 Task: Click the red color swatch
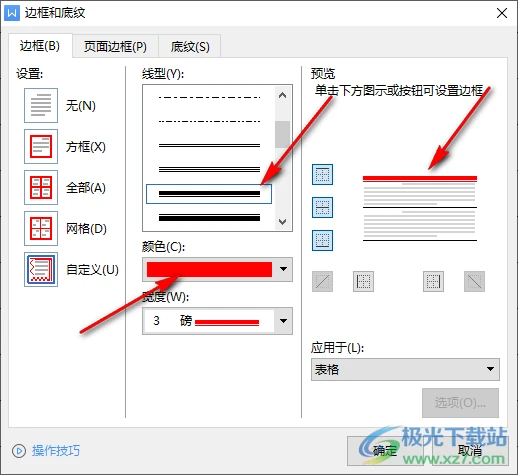click(x=209, y=269)
